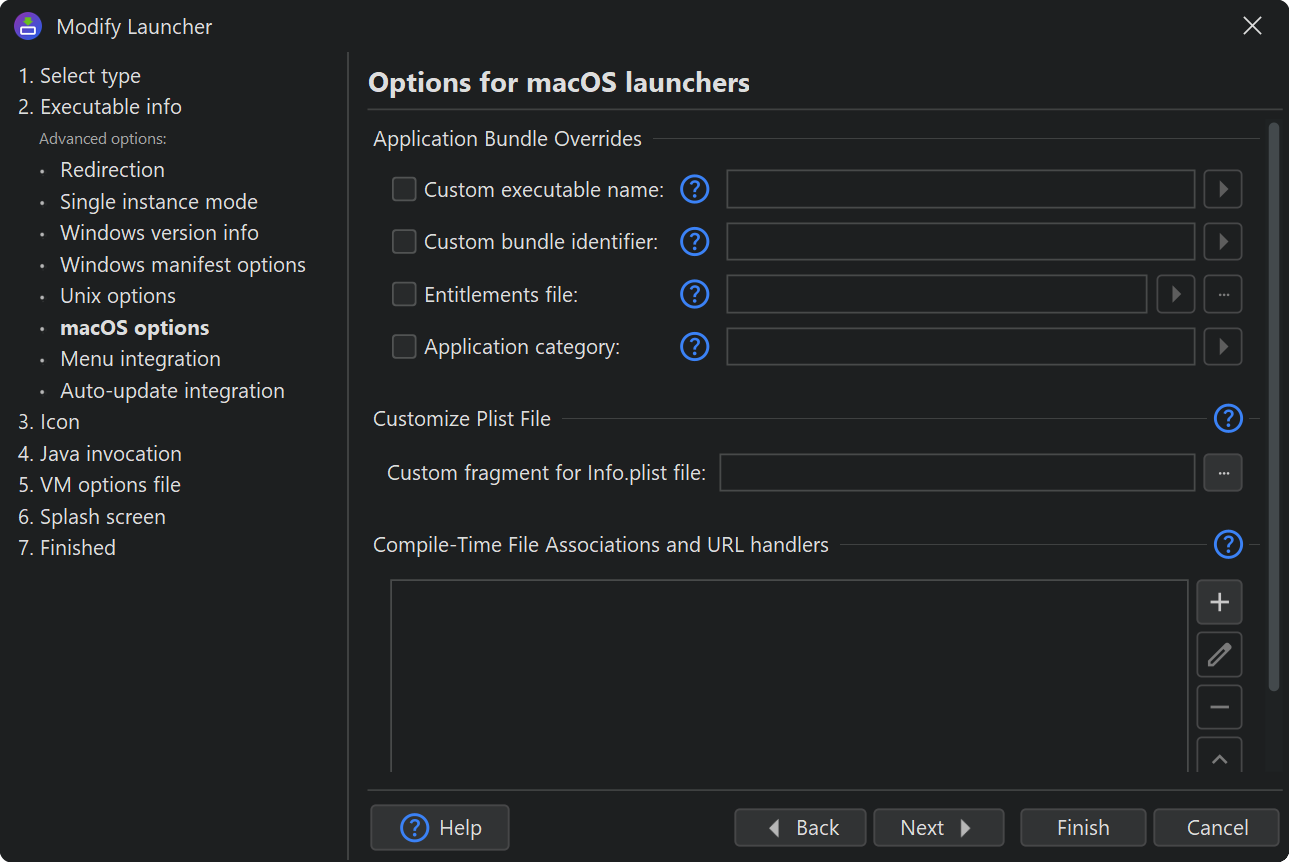Select the Java invocation step
This screenshot has width=1289, height=862.
click(x=110, y=454)
